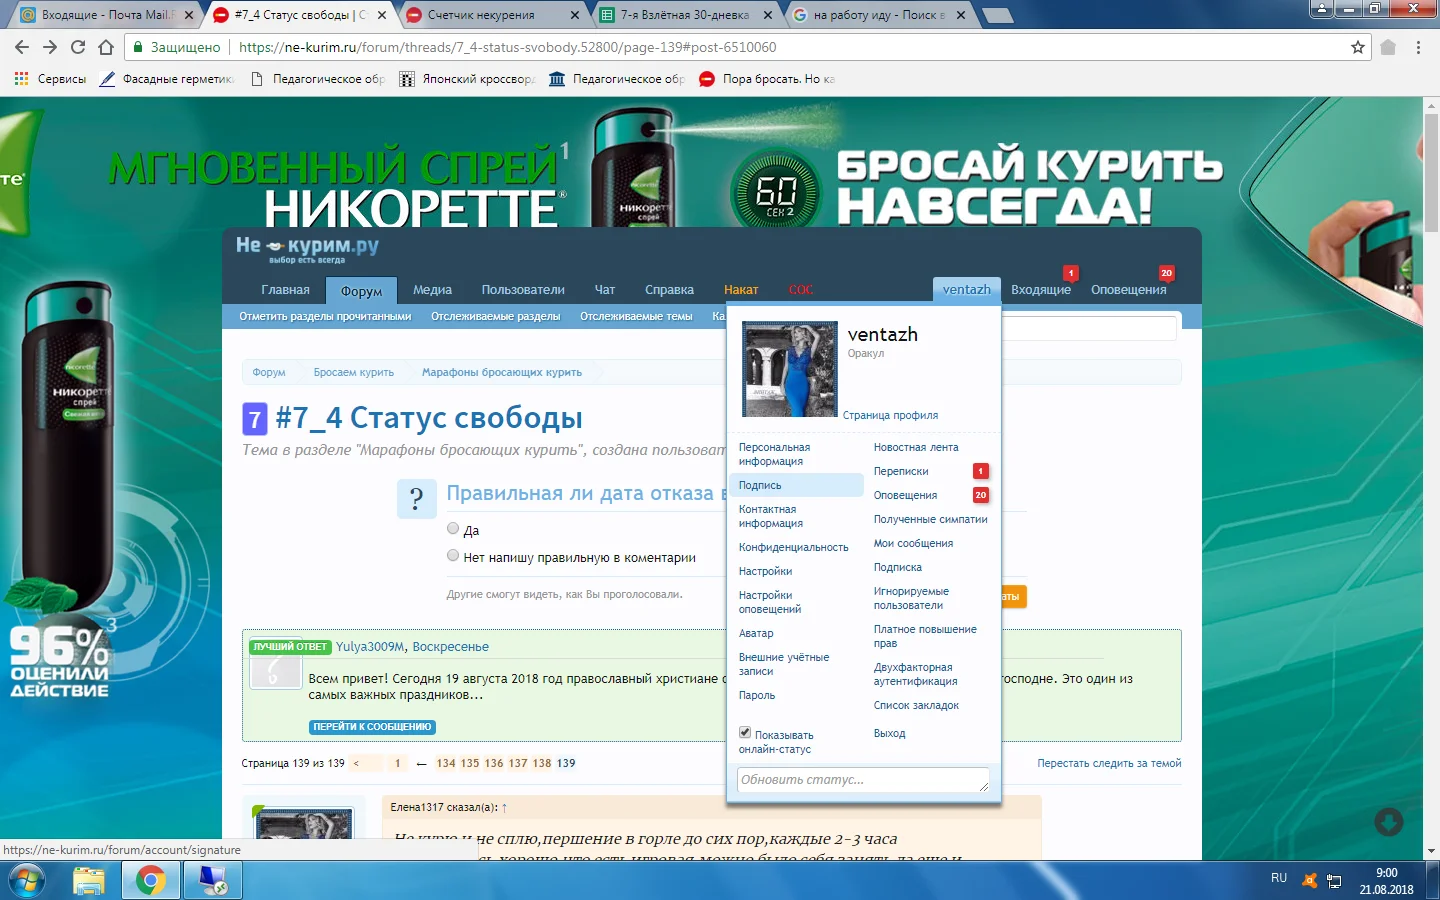Select "Нет напишу правильную в коментарии" option
Screen dimensions: 1440x900
(x=453, y=556)
